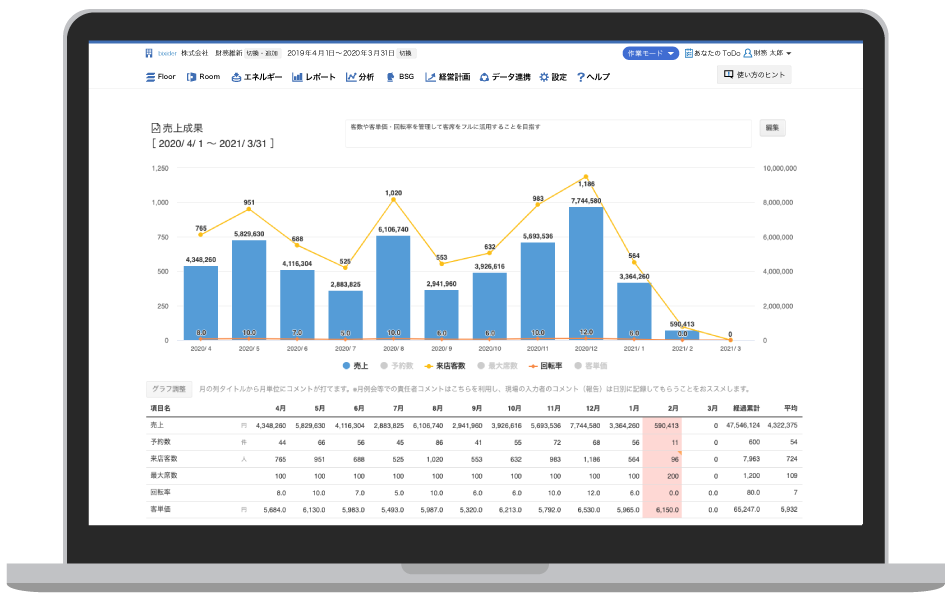Toggle the 最大席数 legend series
The height and width of the screenshot is (600, 950).
[x=497, y=366]
